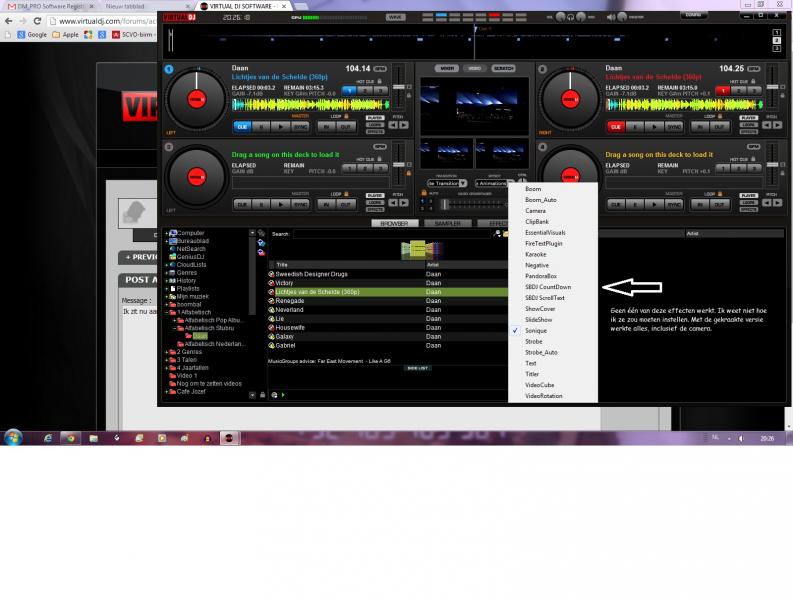Trigger hot cue 1 on deck 1
This screenshot has width=793, height=600.
(x=349, y=91)
